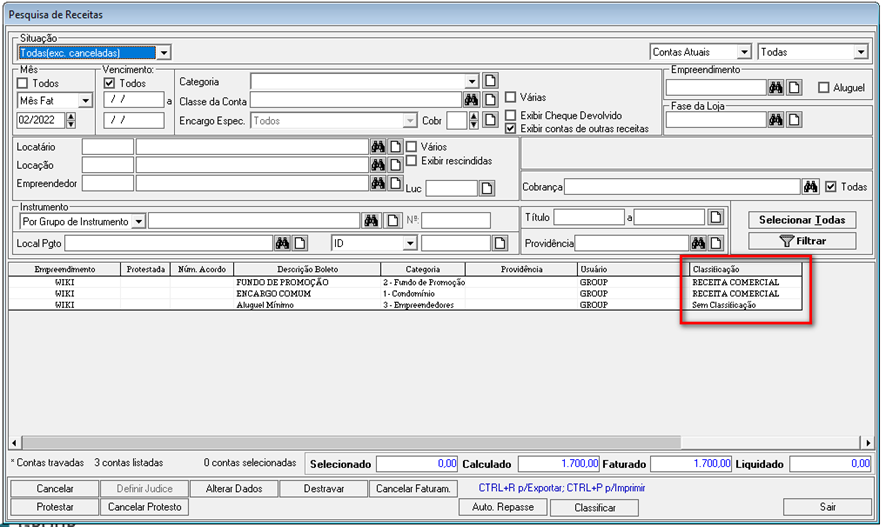Click the Protestada column header
The image size is (886, 527).
145,269
